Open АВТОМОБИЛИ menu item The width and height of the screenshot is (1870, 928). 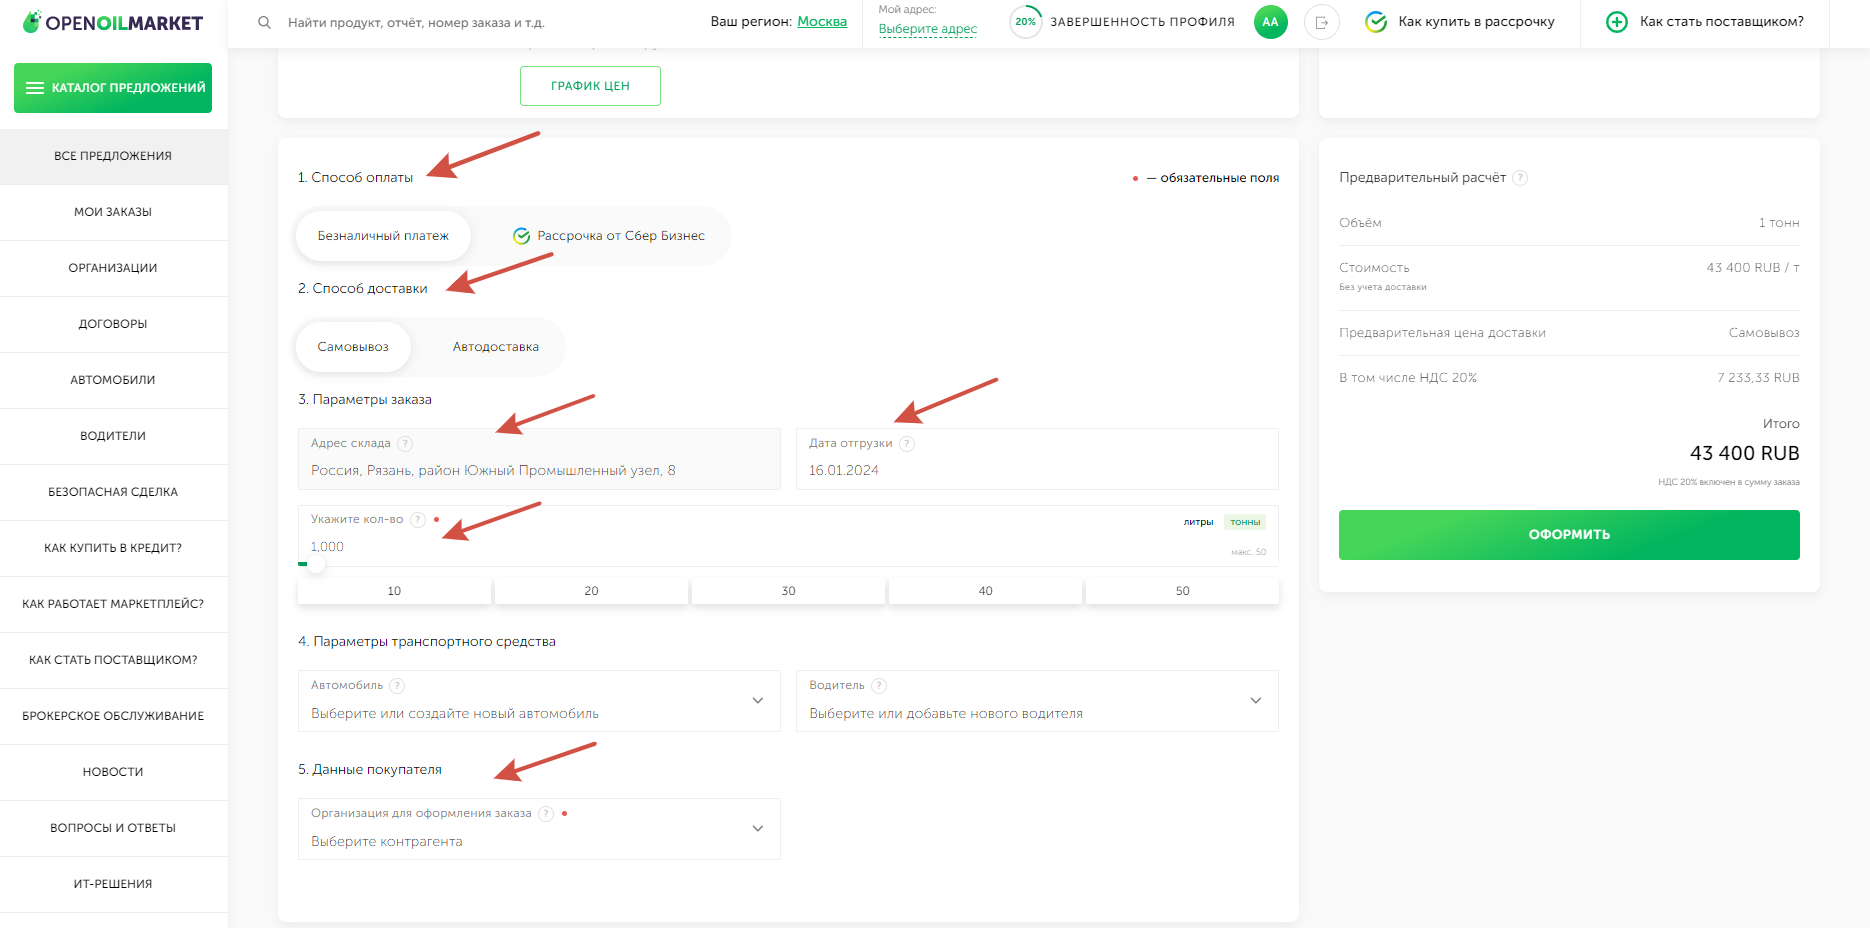pos(113,380)
